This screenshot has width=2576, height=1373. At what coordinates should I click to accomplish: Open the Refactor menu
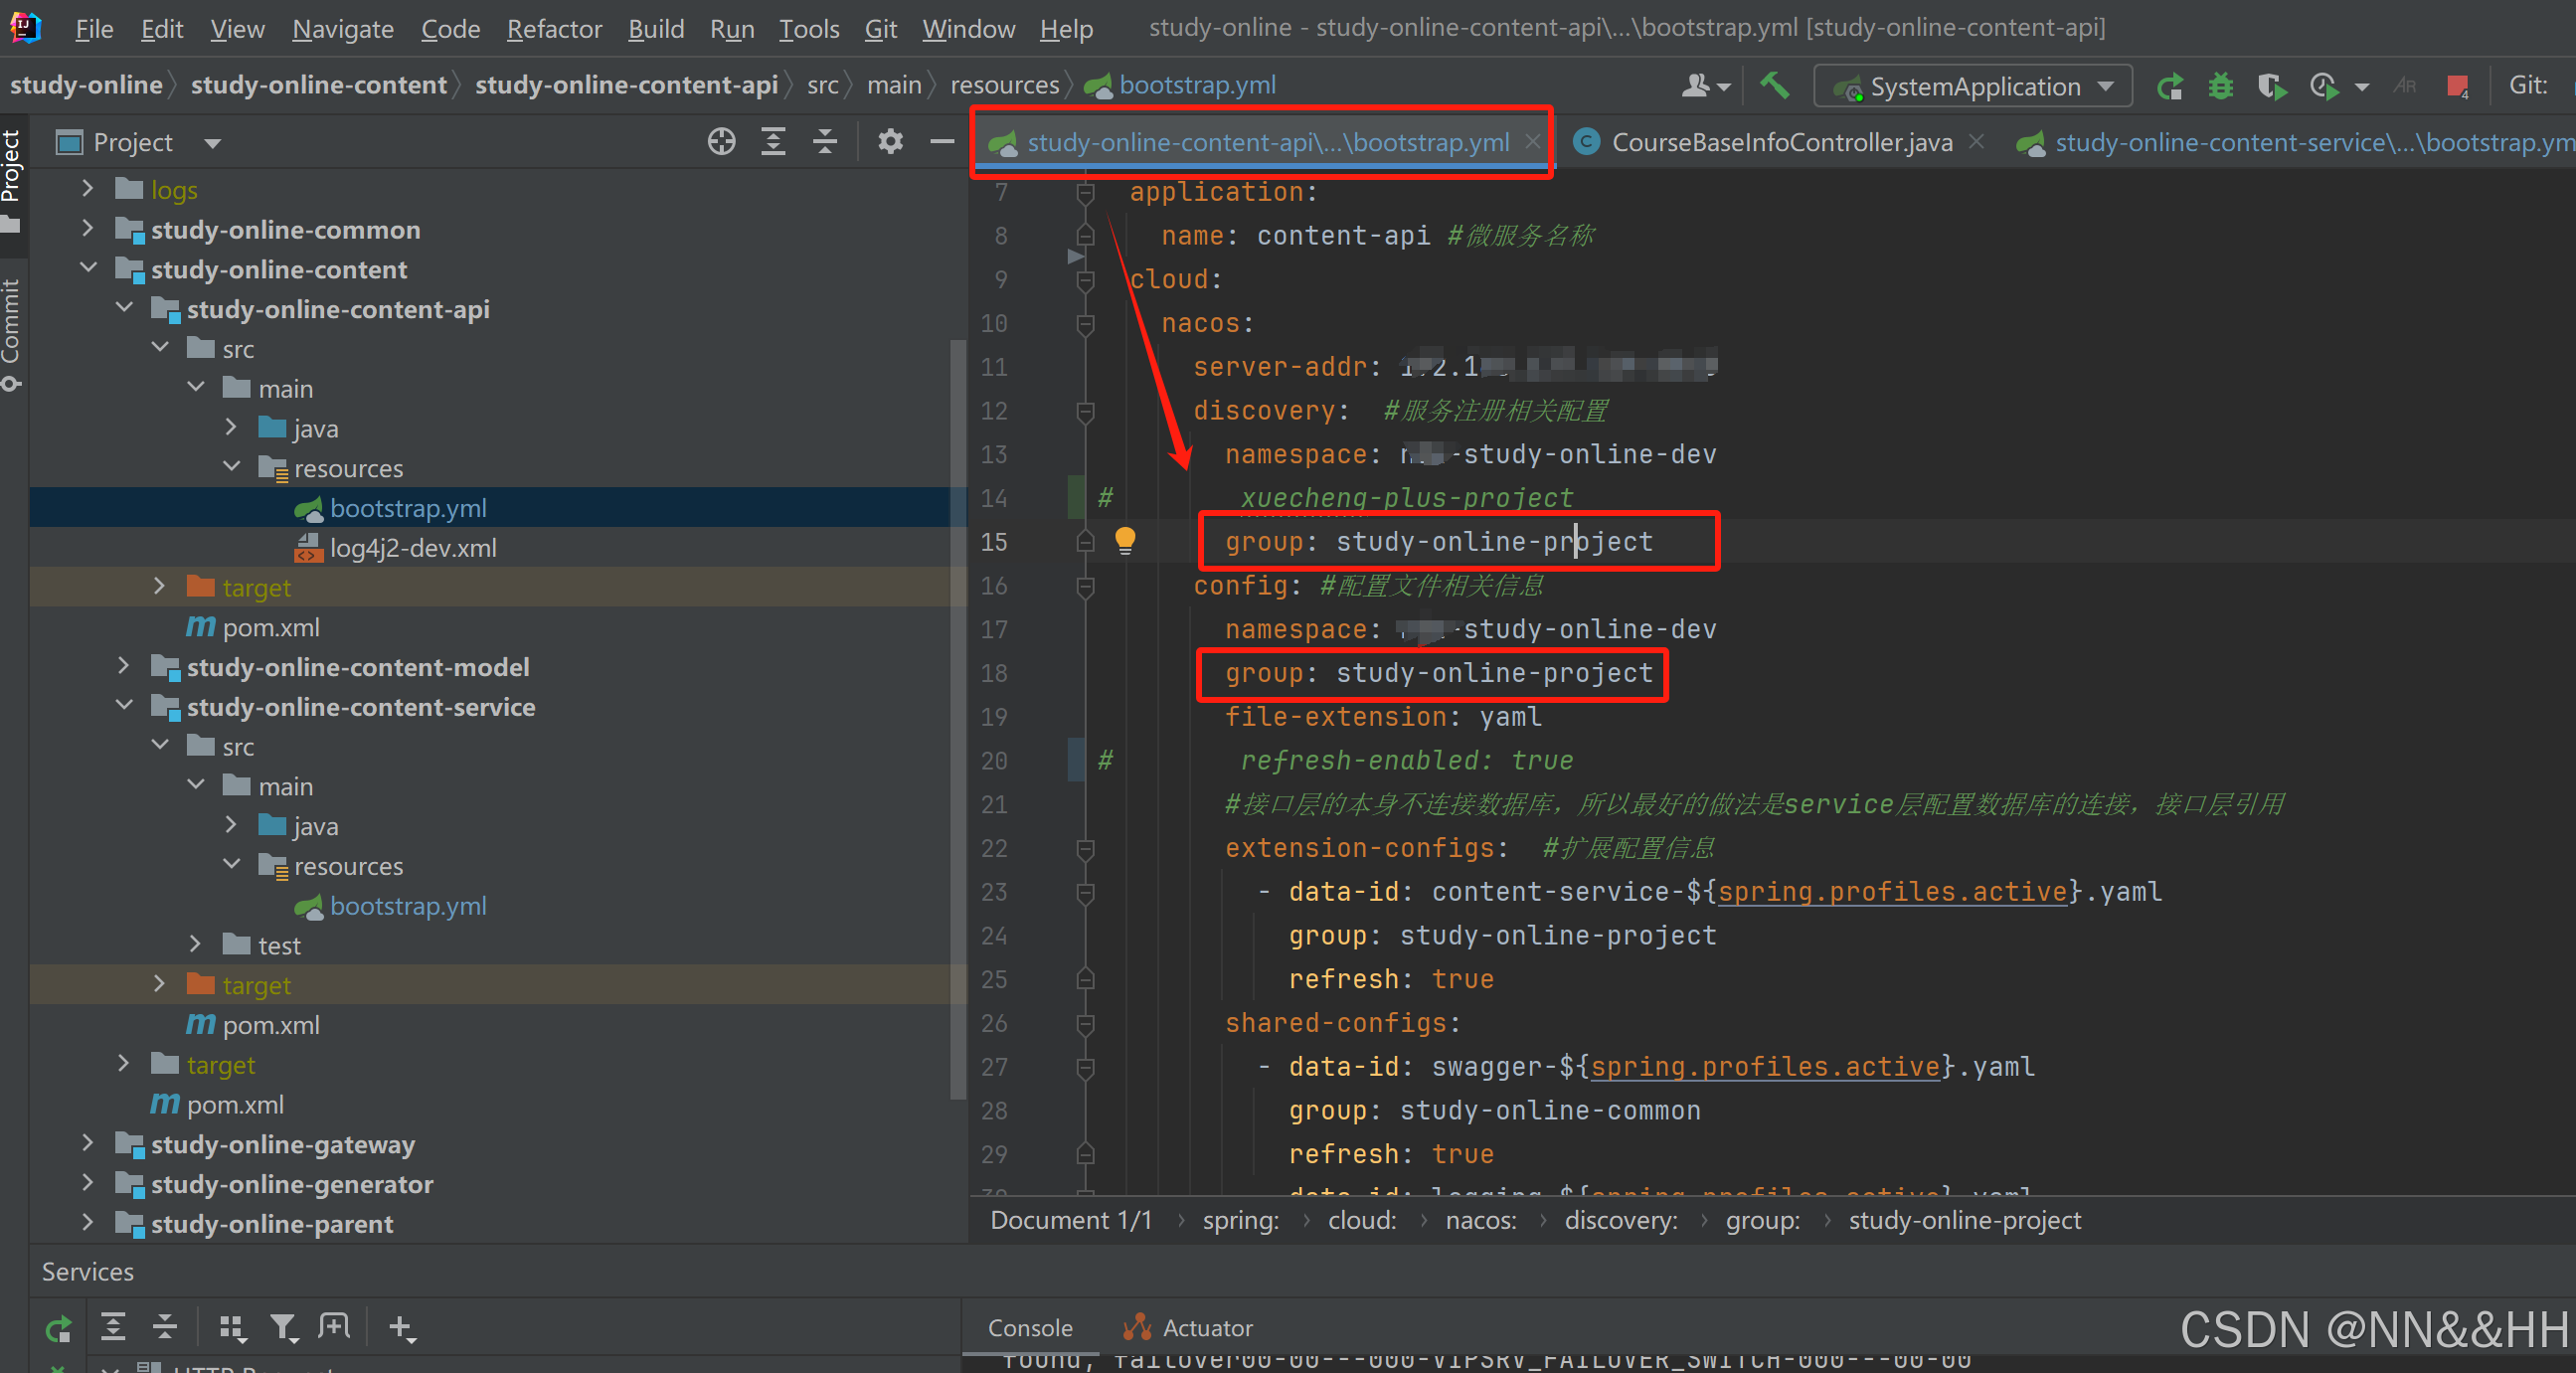554,29
